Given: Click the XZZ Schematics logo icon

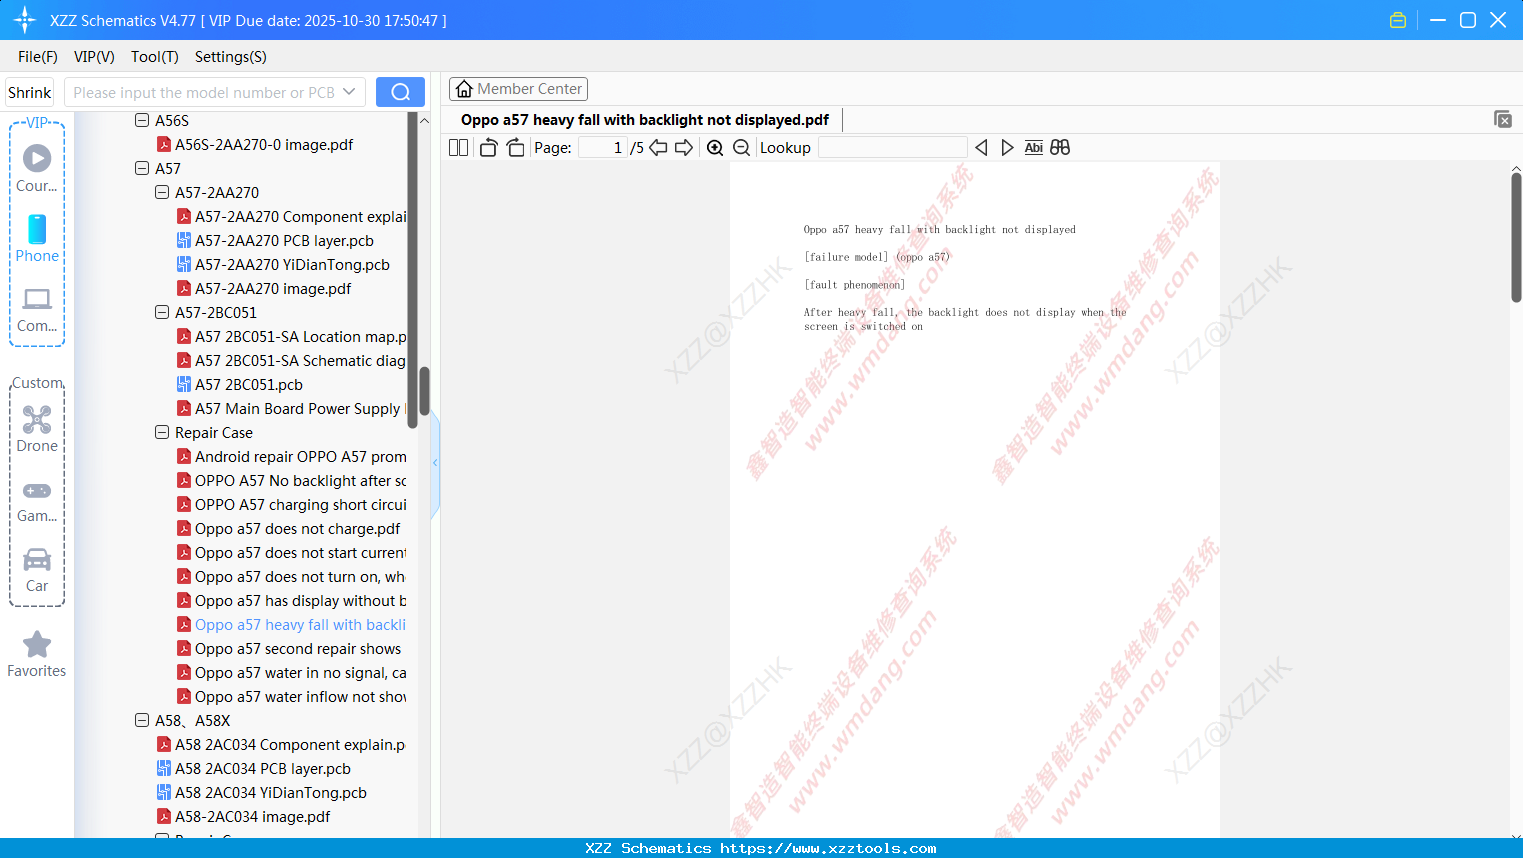Looking at the screenshot, I should tap(25, 20).
